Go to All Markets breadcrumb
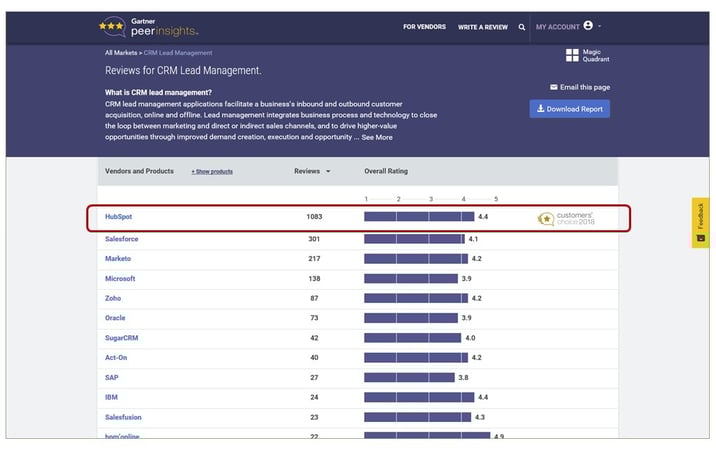This screenshot has height=450, width=716. pos(122,52)
